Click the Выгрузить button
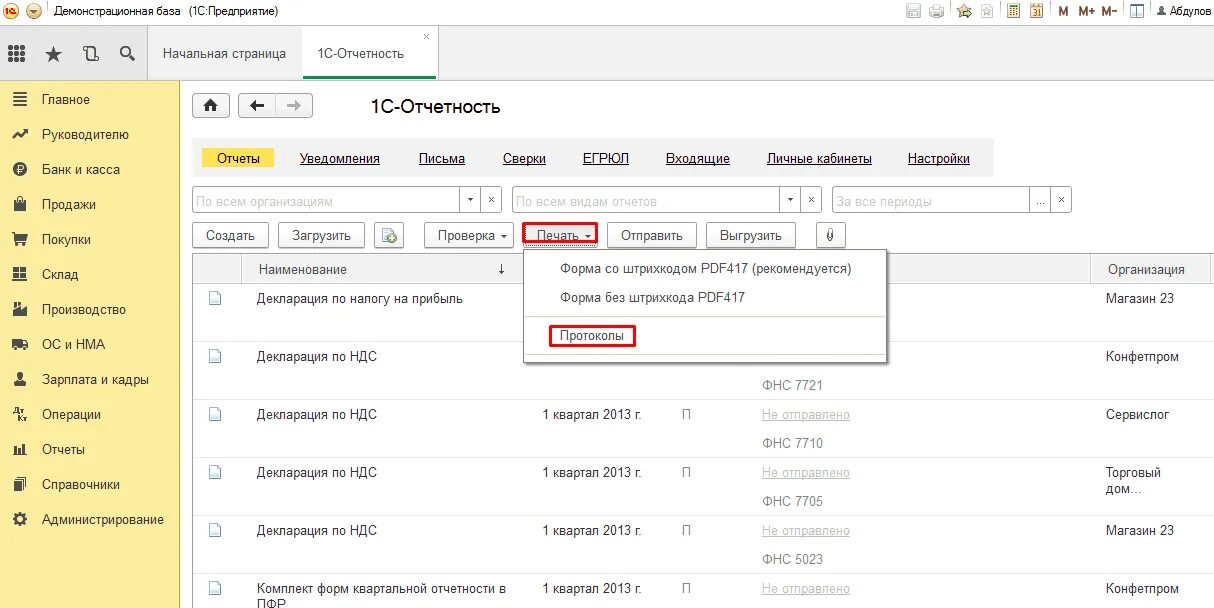The width and height of the screenshot is (1214, 608). coord(751,236)
